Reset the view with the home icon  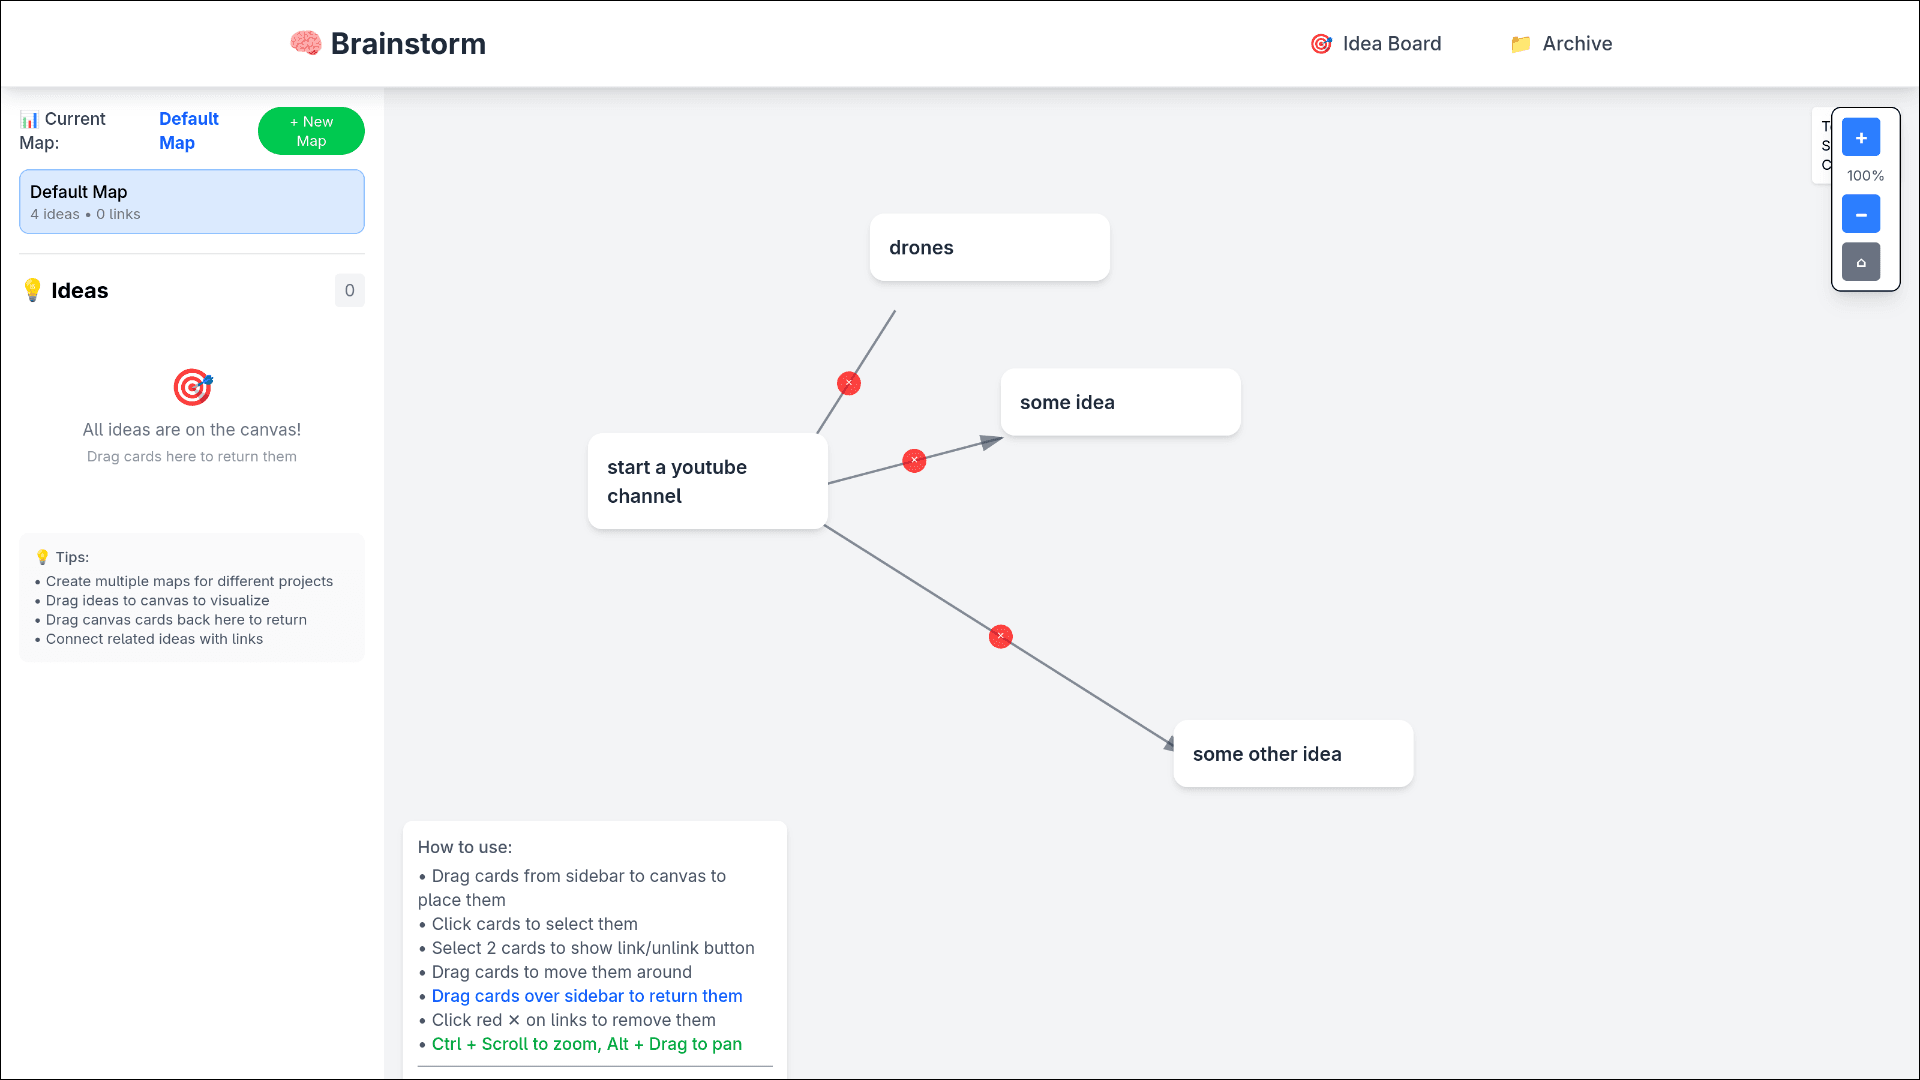click(1860, 261)
